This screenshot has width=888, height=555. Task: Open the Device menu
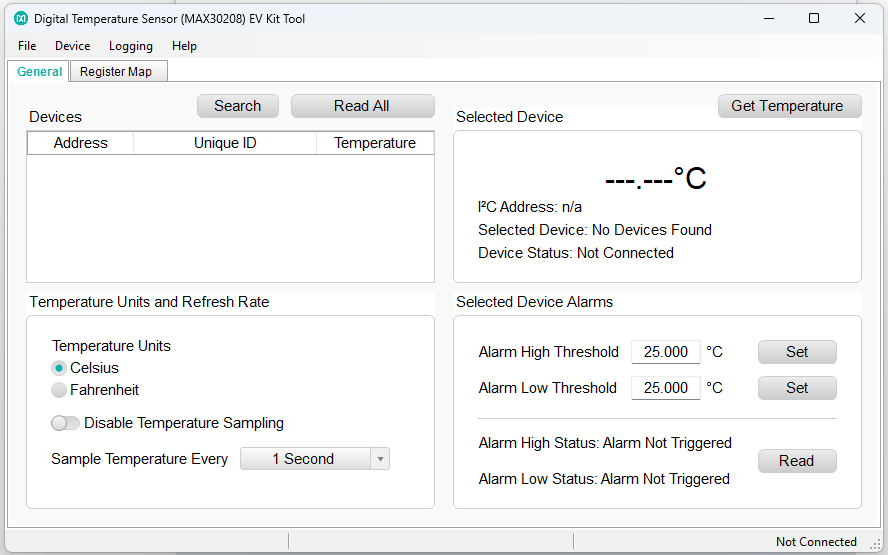(x=72, y=46)
